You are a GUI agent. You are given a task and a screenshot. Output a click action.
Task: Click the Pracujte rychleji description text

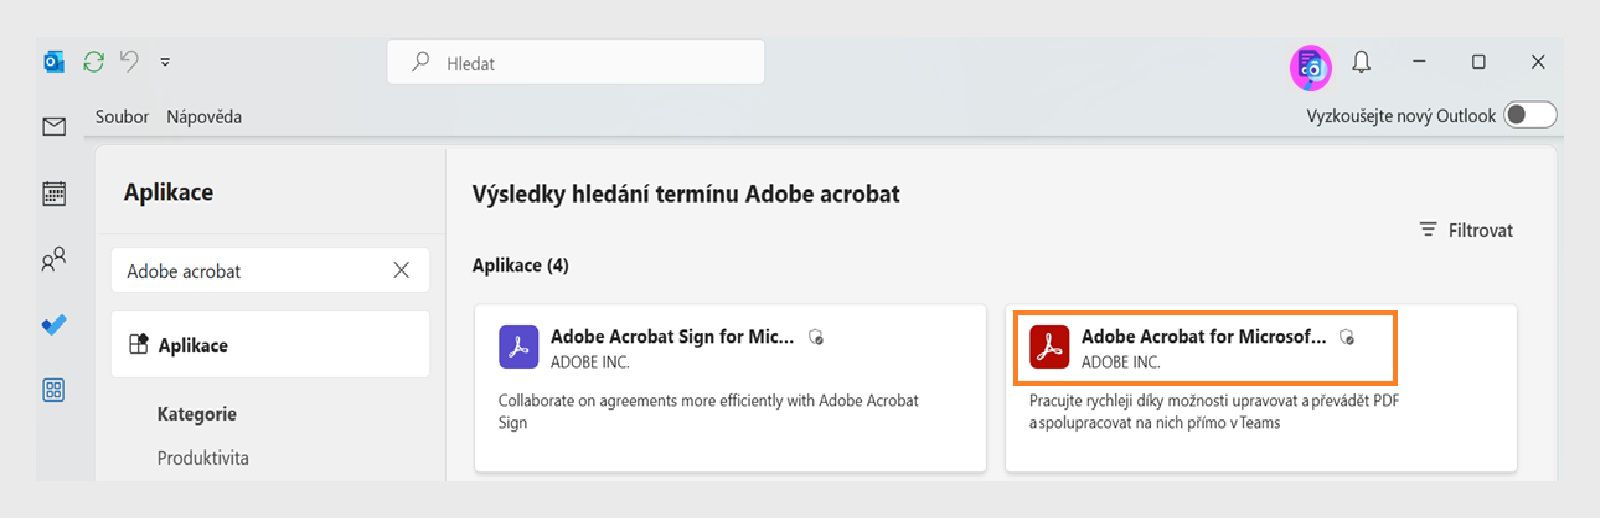[1214, 411]
